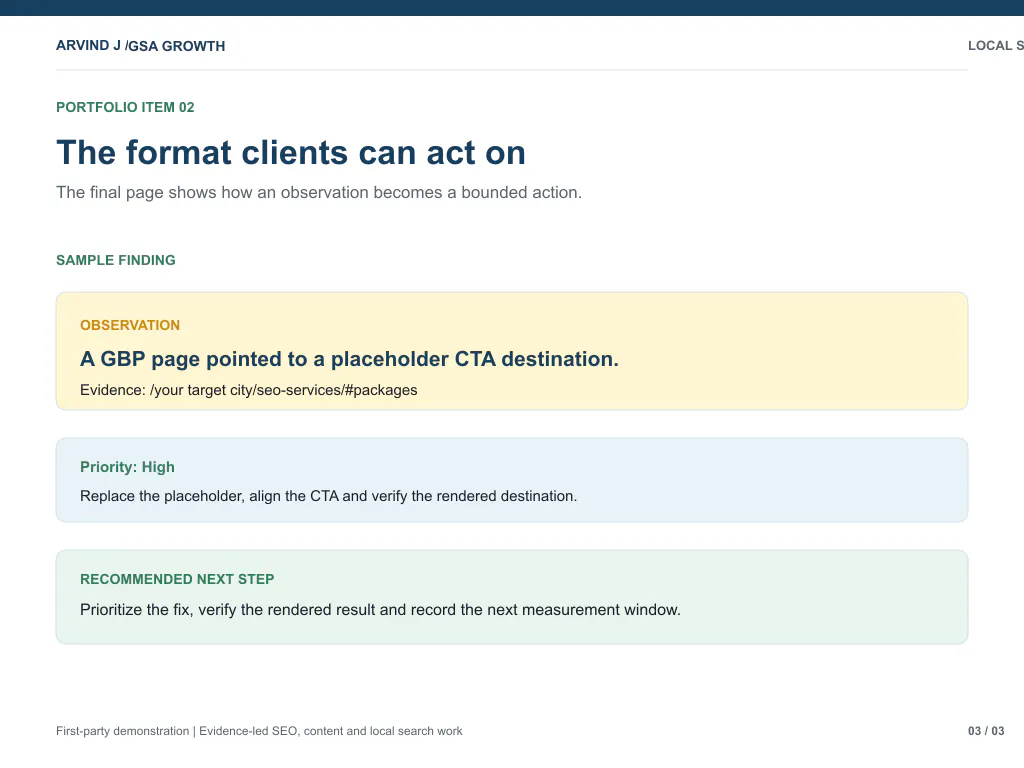This screenshot has width=1024, height=768.
Task: Click 'Prioritize the fix, verify the rendered result' text
Action: 380,610
